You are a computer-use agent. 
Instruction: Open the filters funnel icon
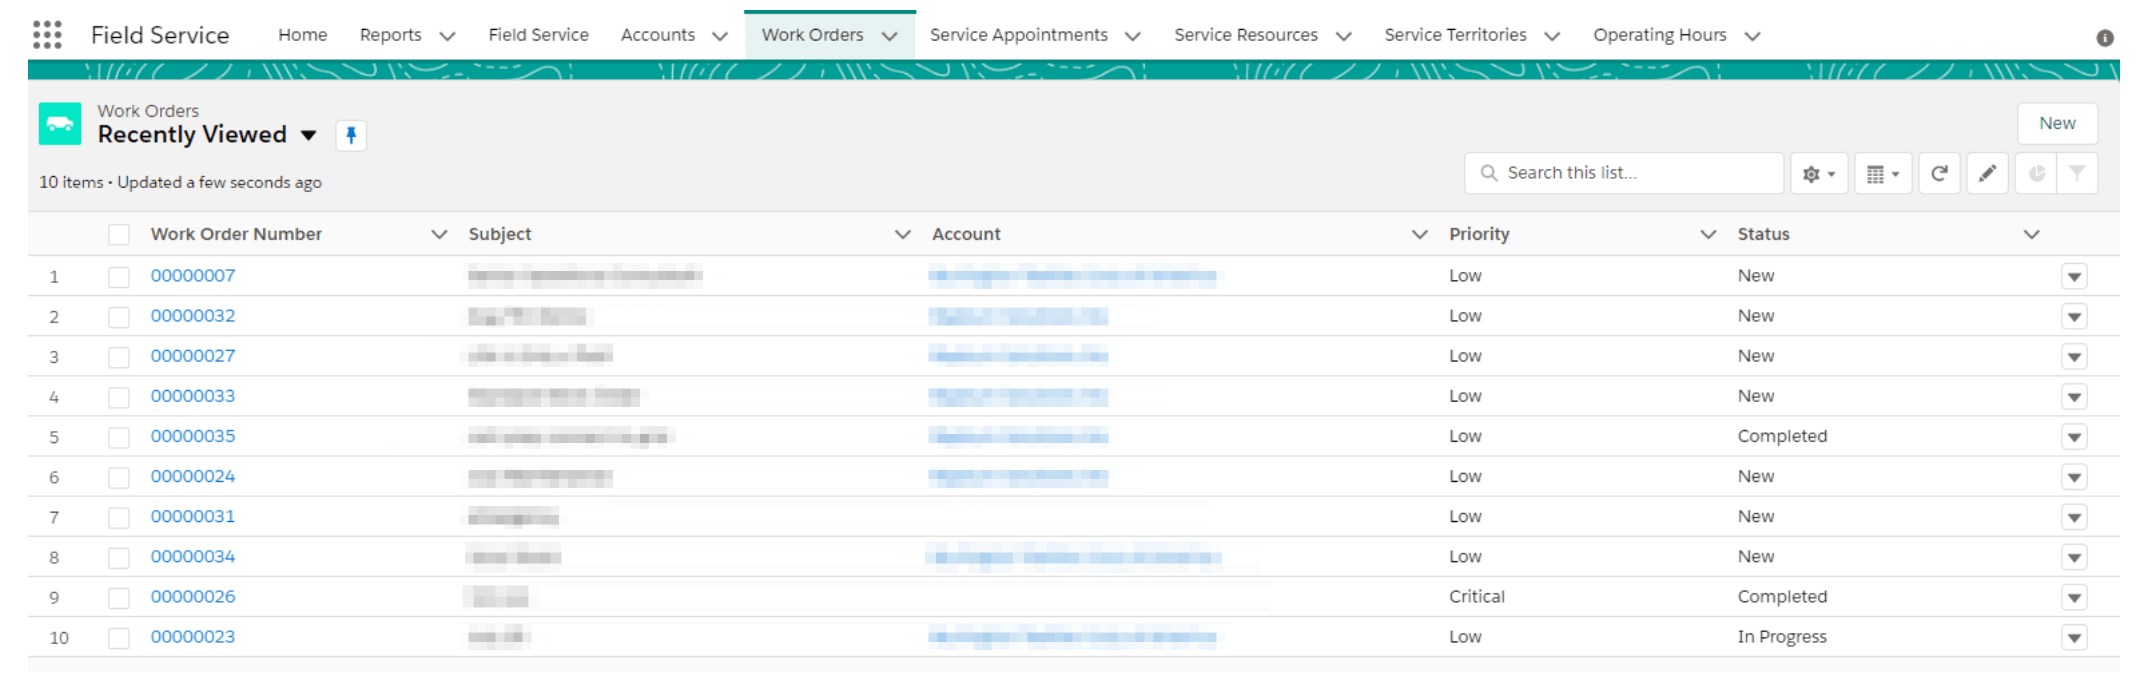click(x=2077, y=174)
